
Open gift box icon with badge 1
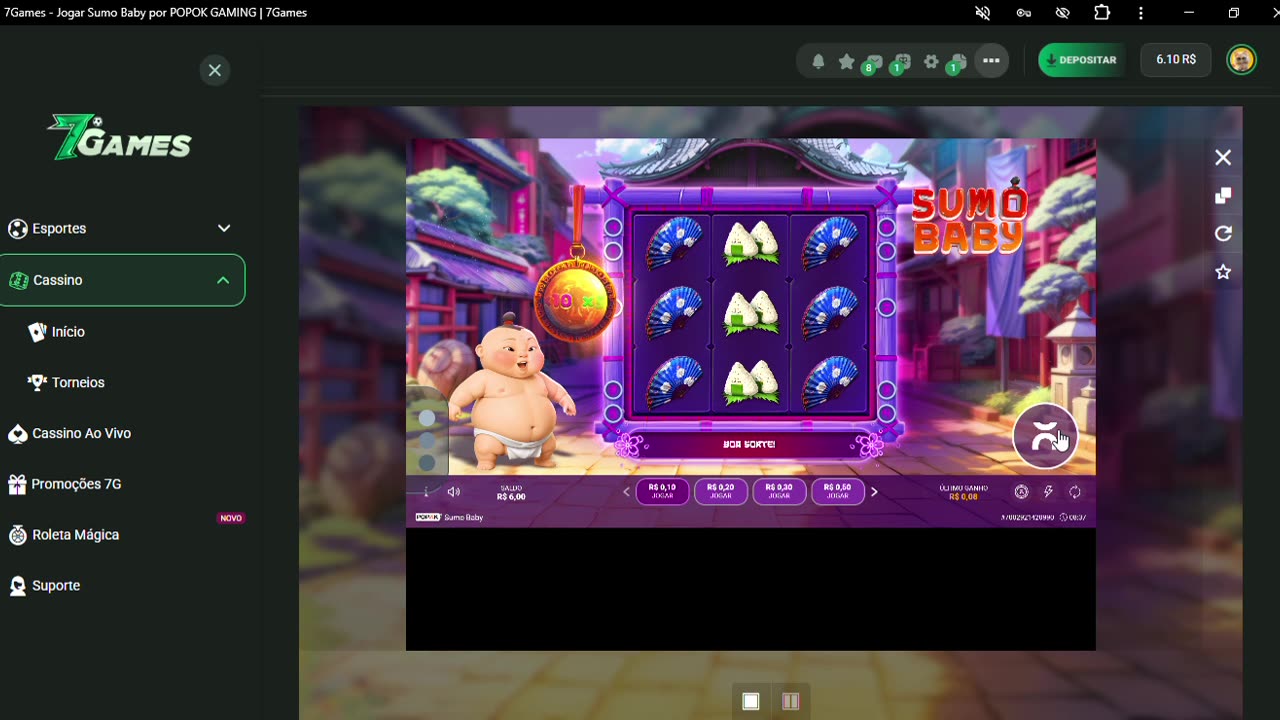point(901,62)
